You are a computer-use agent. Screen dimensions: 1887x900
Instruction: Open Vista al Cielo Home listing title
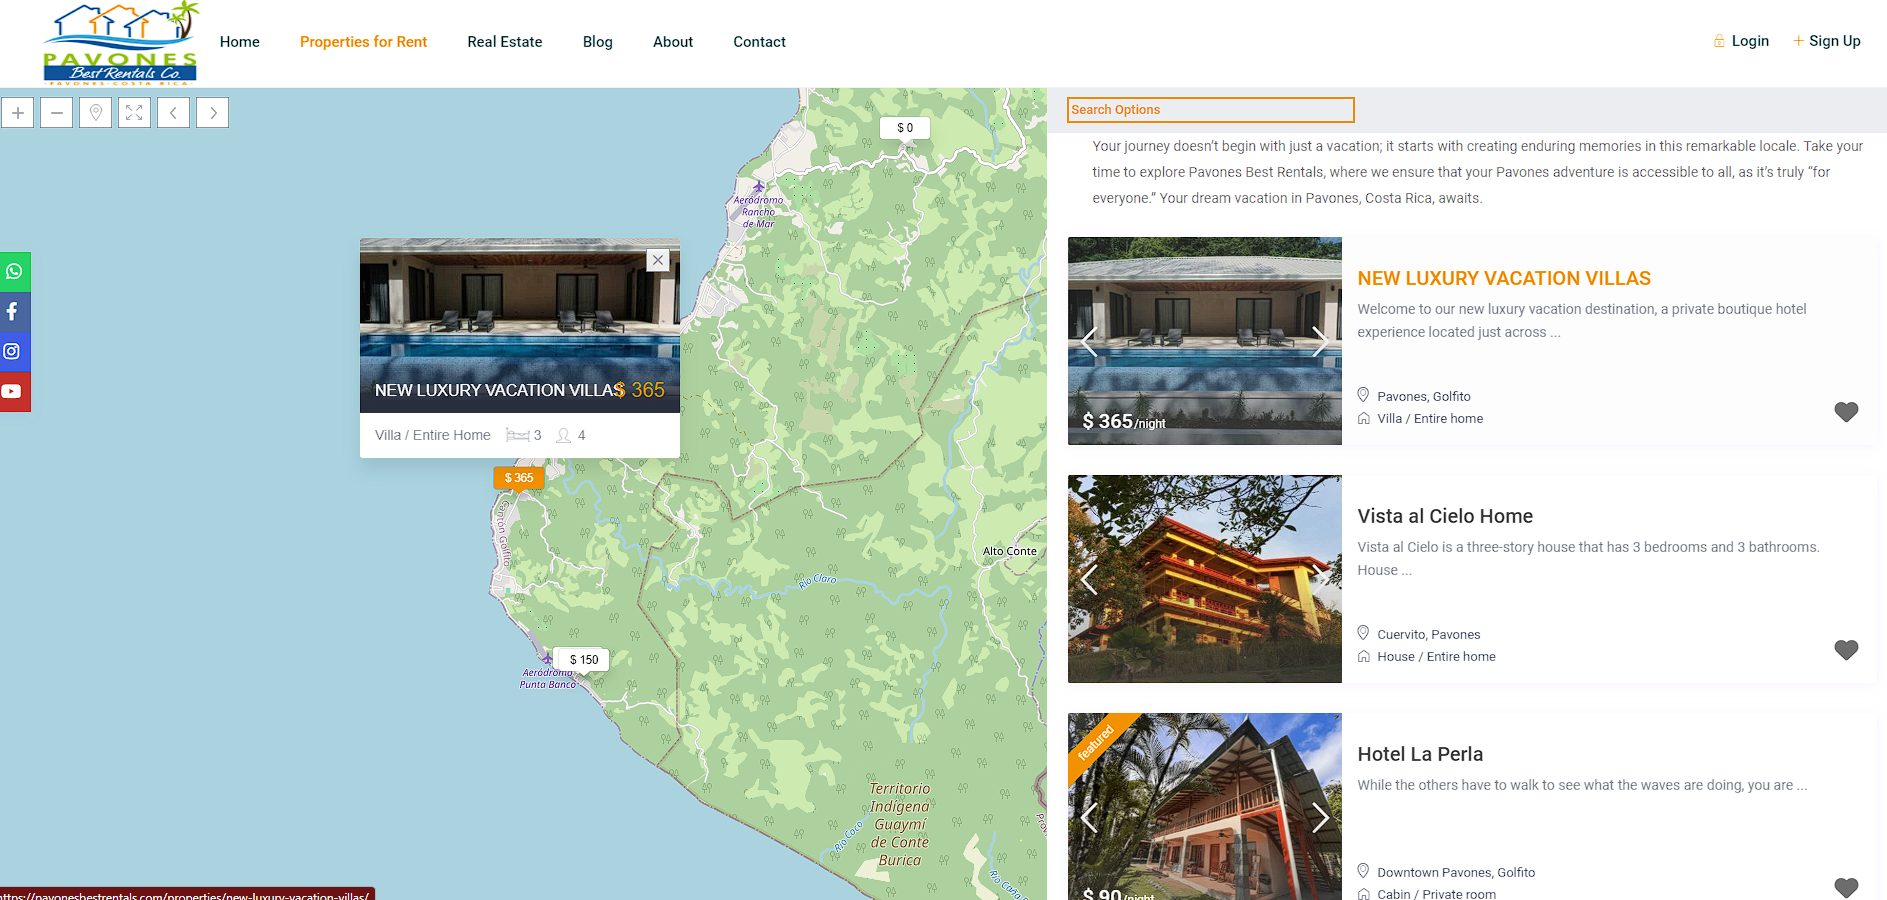tap(1445, 516)
